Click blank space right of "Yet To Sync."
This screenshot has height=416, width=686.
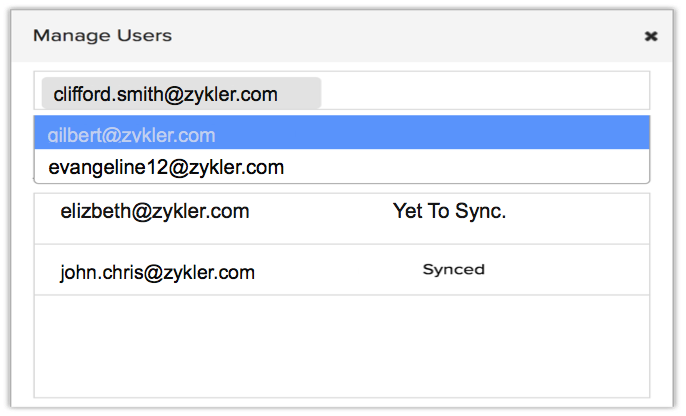tap(580, 211)
